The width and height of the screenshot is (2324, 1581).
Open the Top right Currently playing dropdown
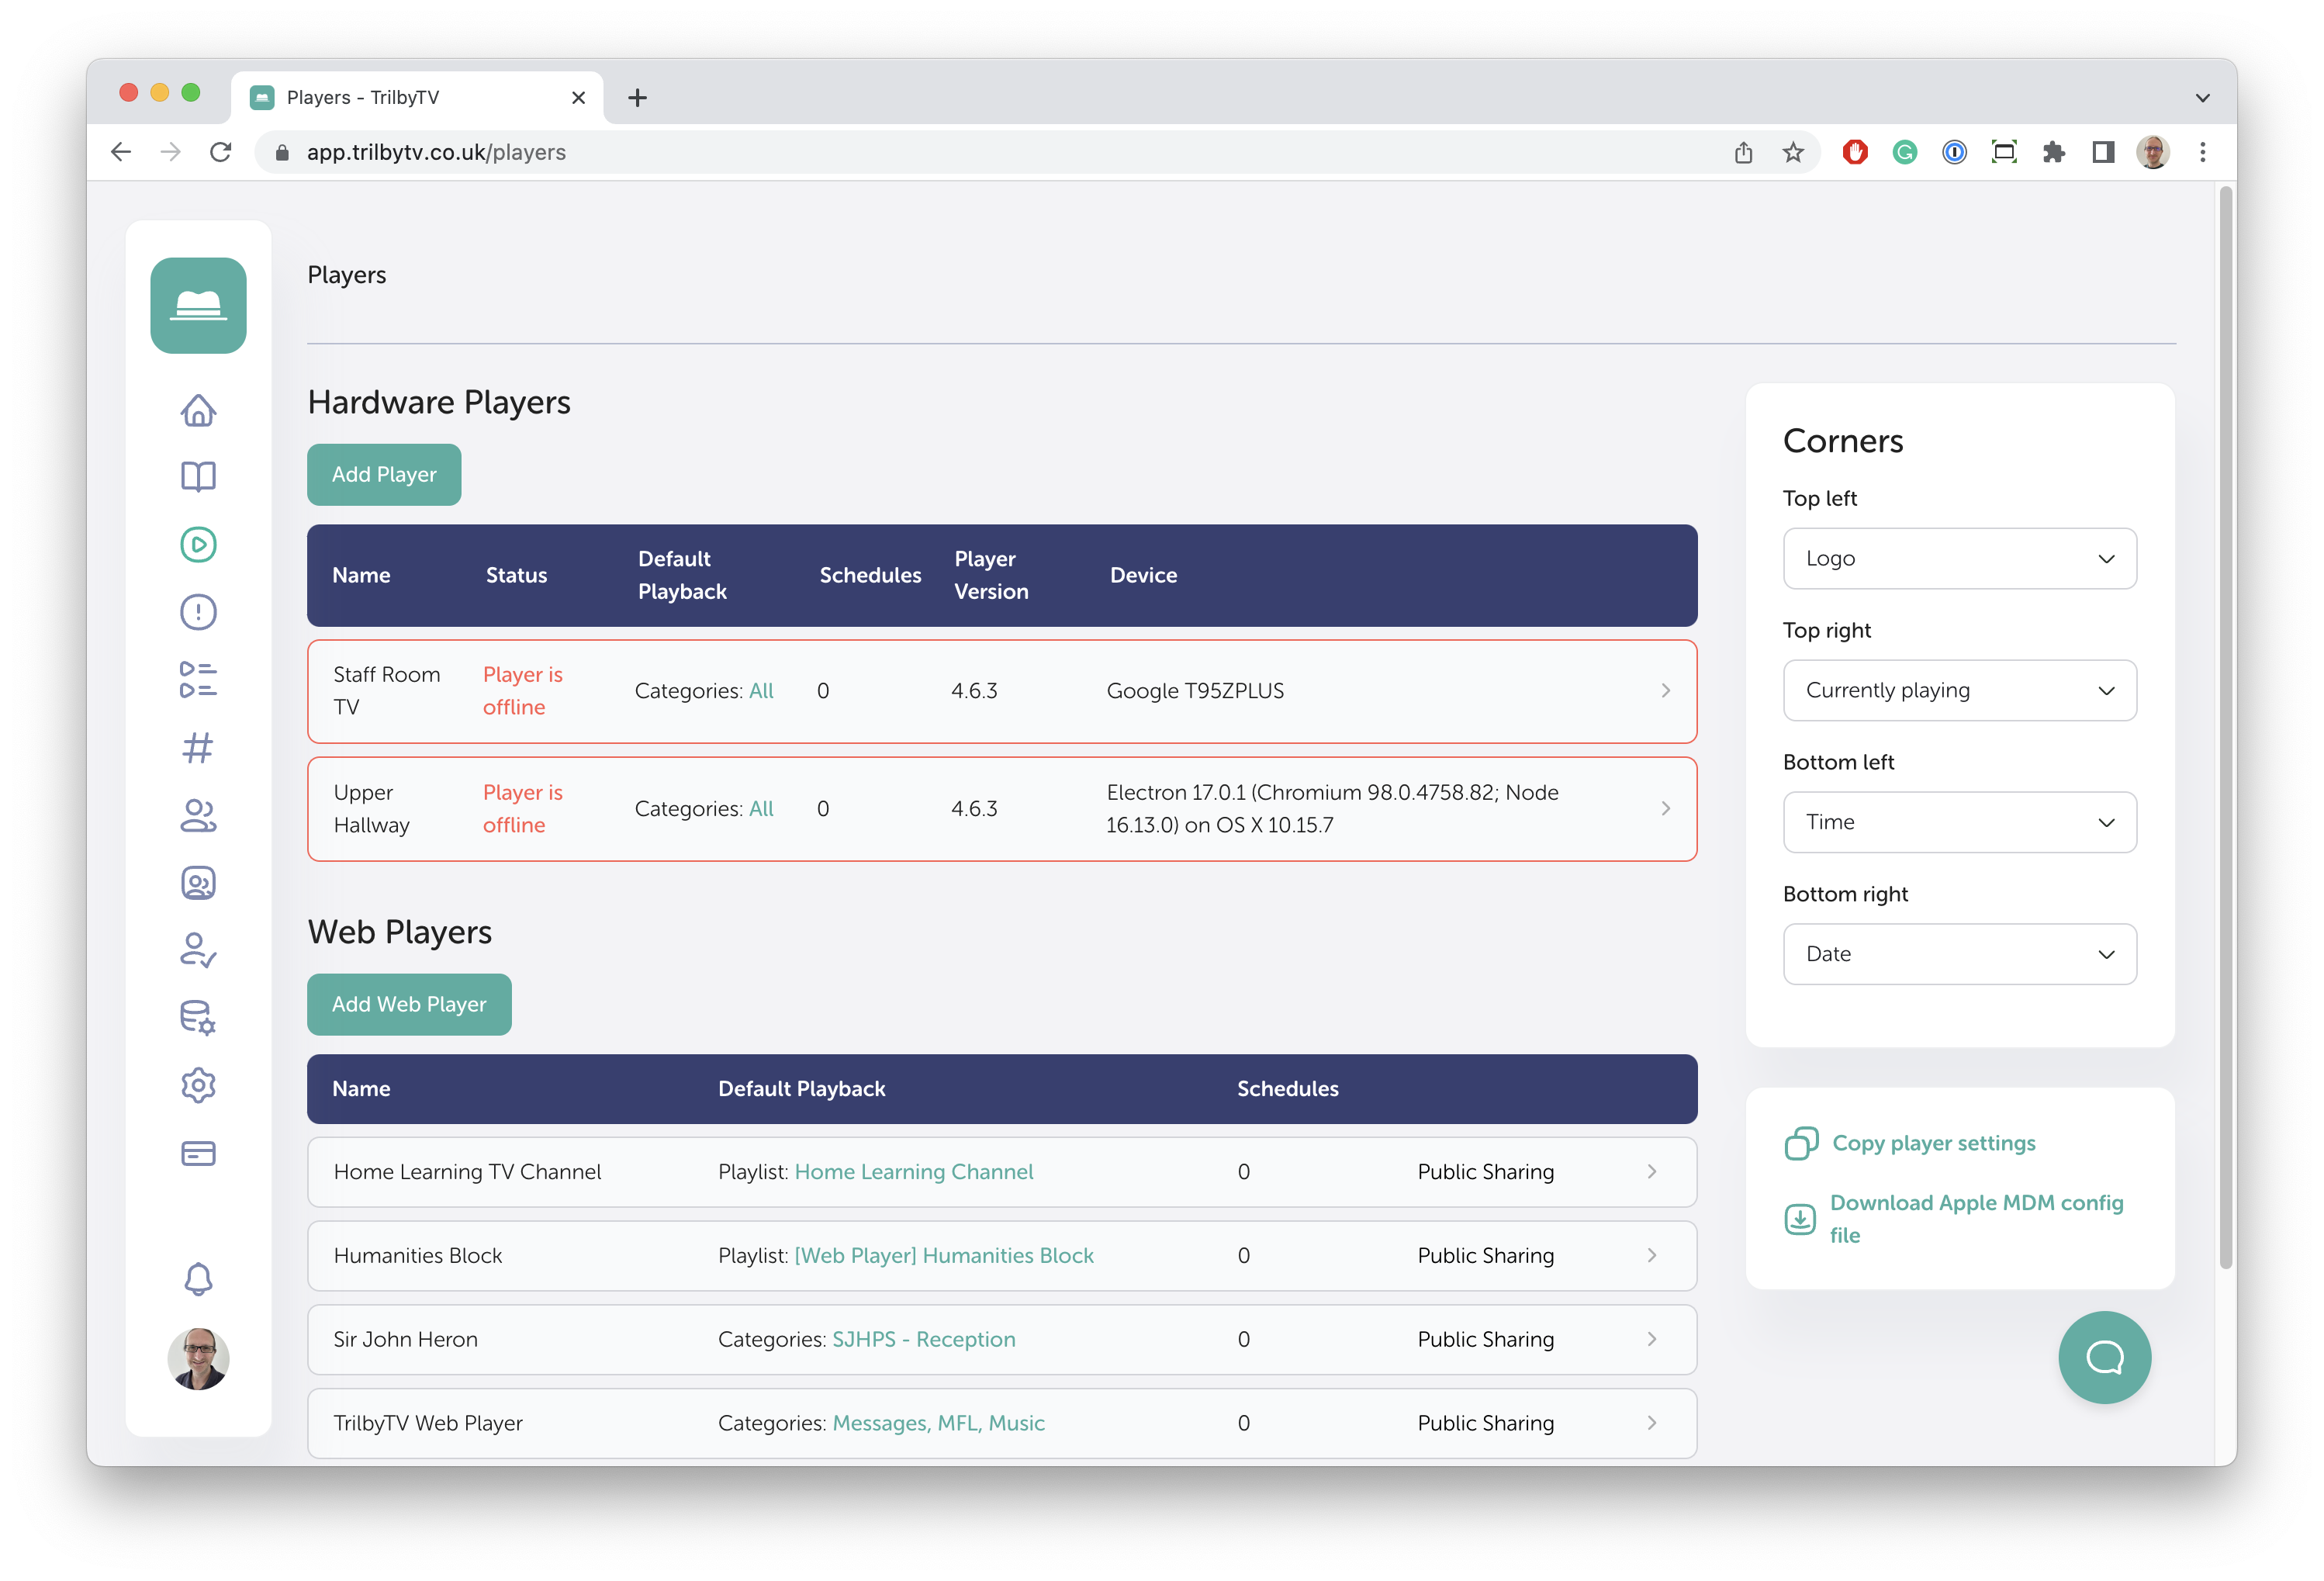coord(1959,691)
